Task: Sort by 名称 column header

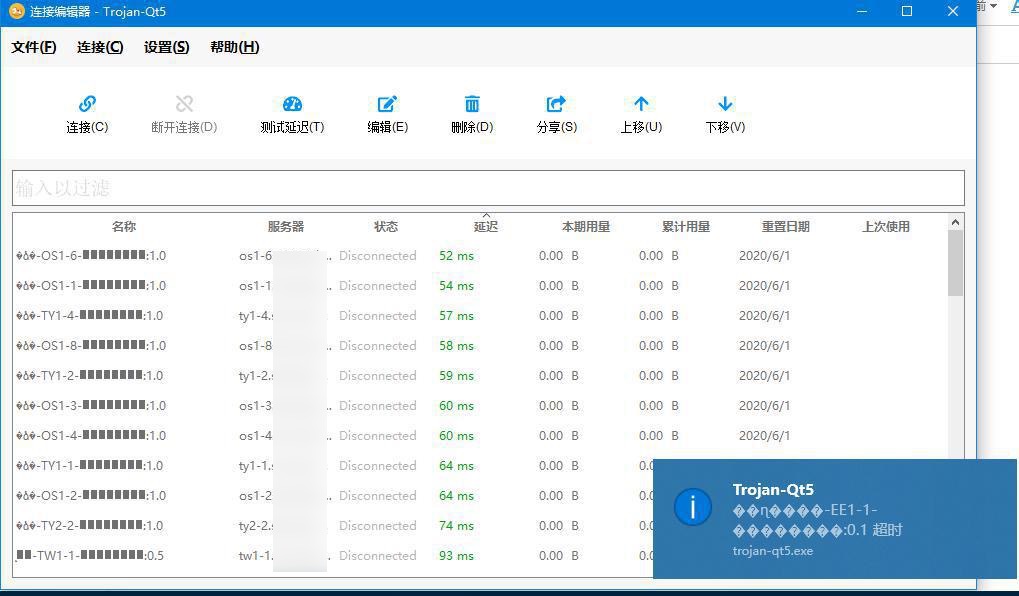Action: (x=123, y=226)
